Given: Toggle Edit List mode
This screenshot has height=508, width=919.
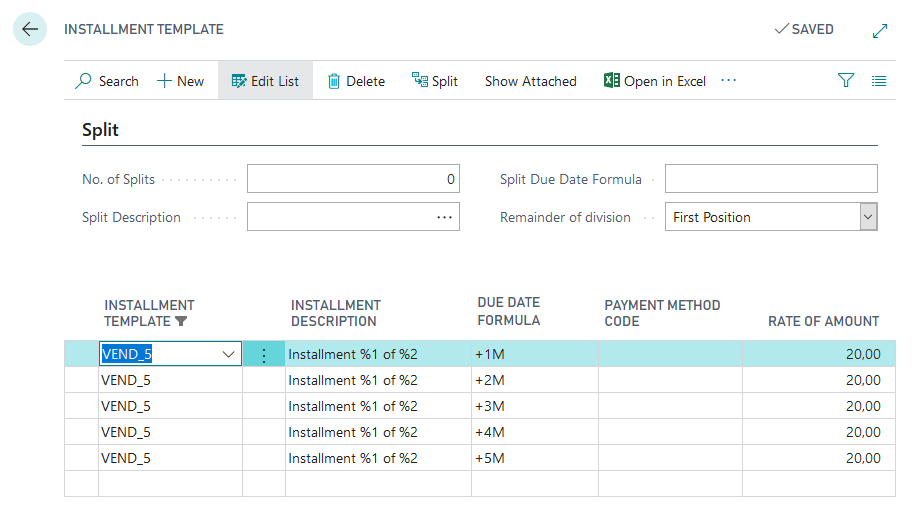Looking at the screenshot, I should point(265,81).
